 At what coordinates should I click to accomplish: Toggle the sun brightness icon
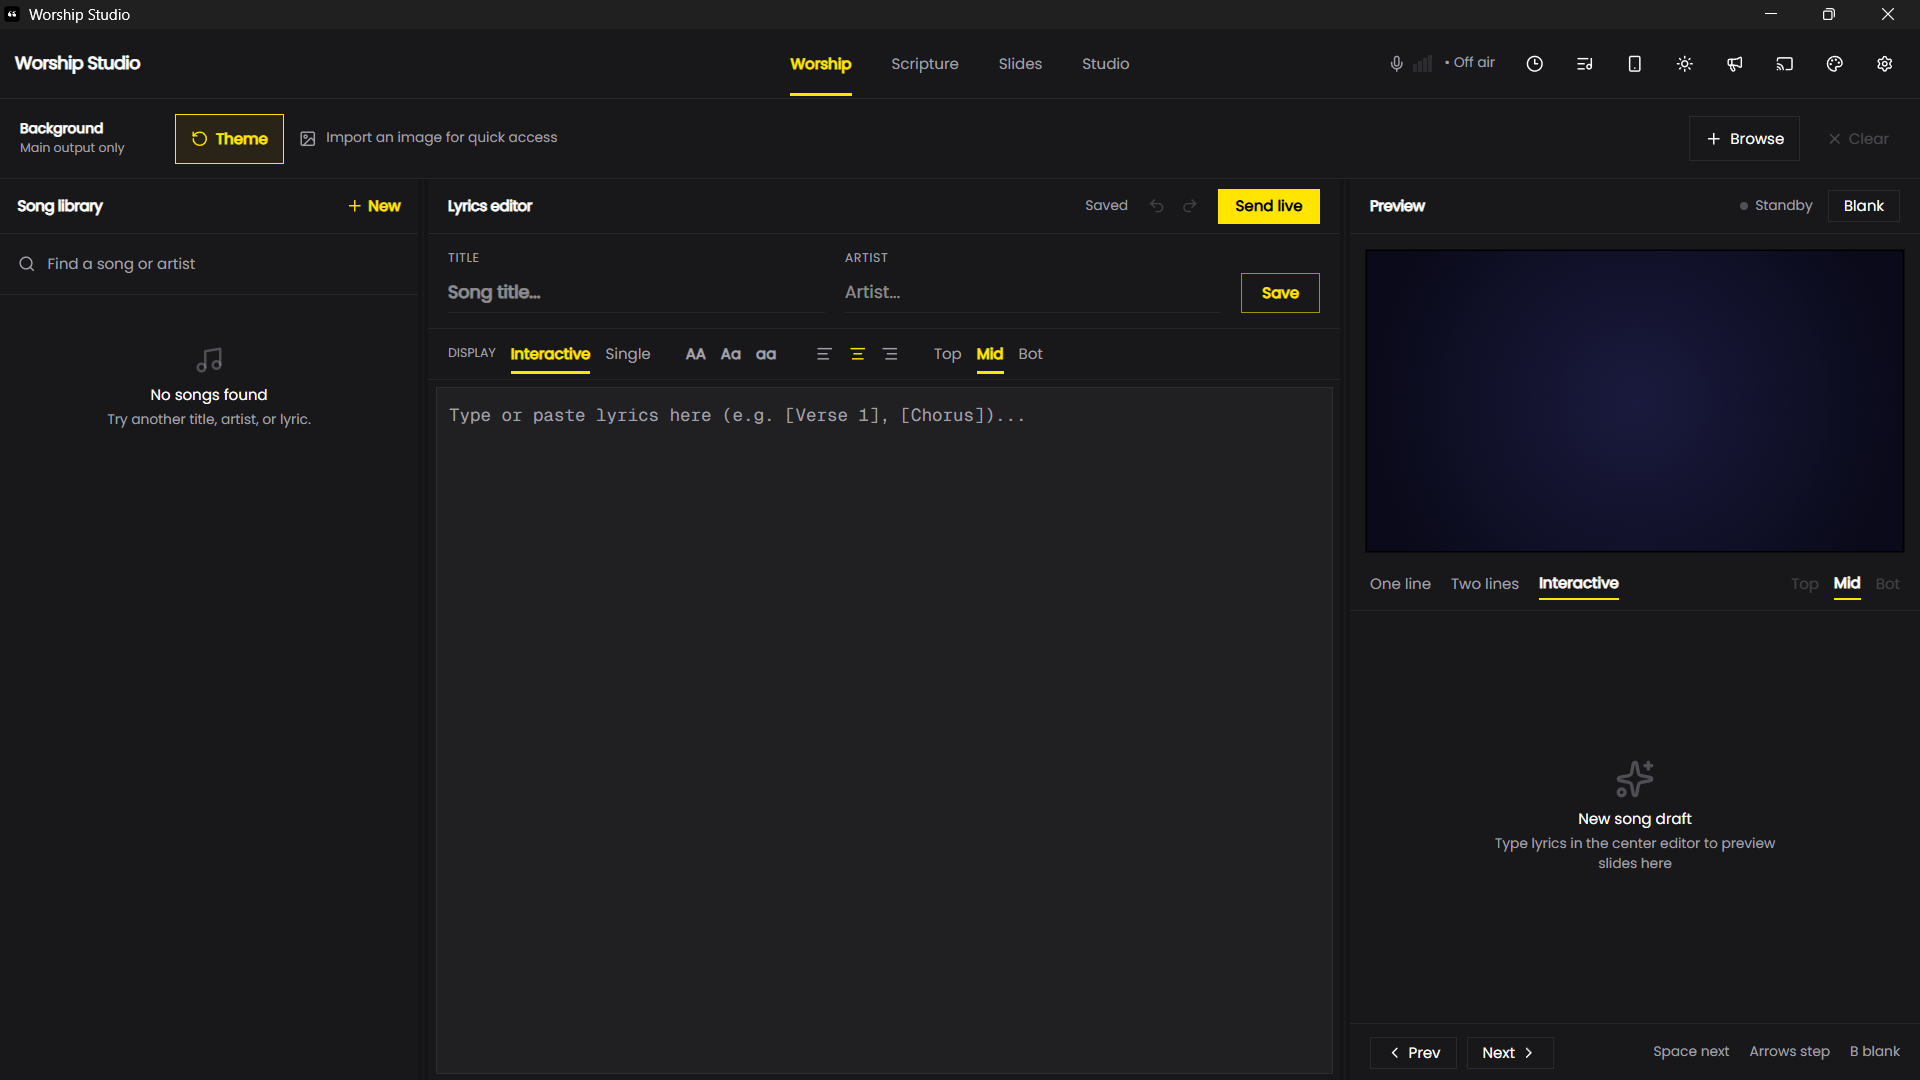pos(1684,64)
